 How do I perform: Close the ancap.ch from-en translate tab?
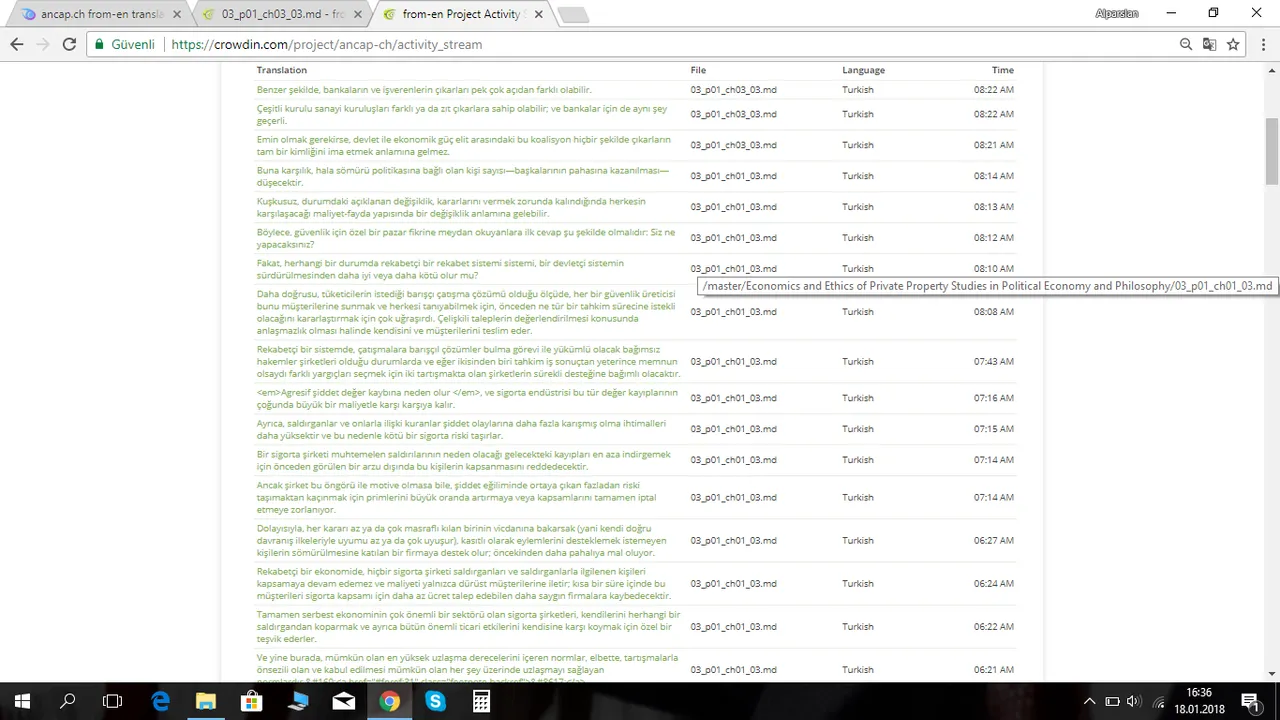(x=177, y=15)
